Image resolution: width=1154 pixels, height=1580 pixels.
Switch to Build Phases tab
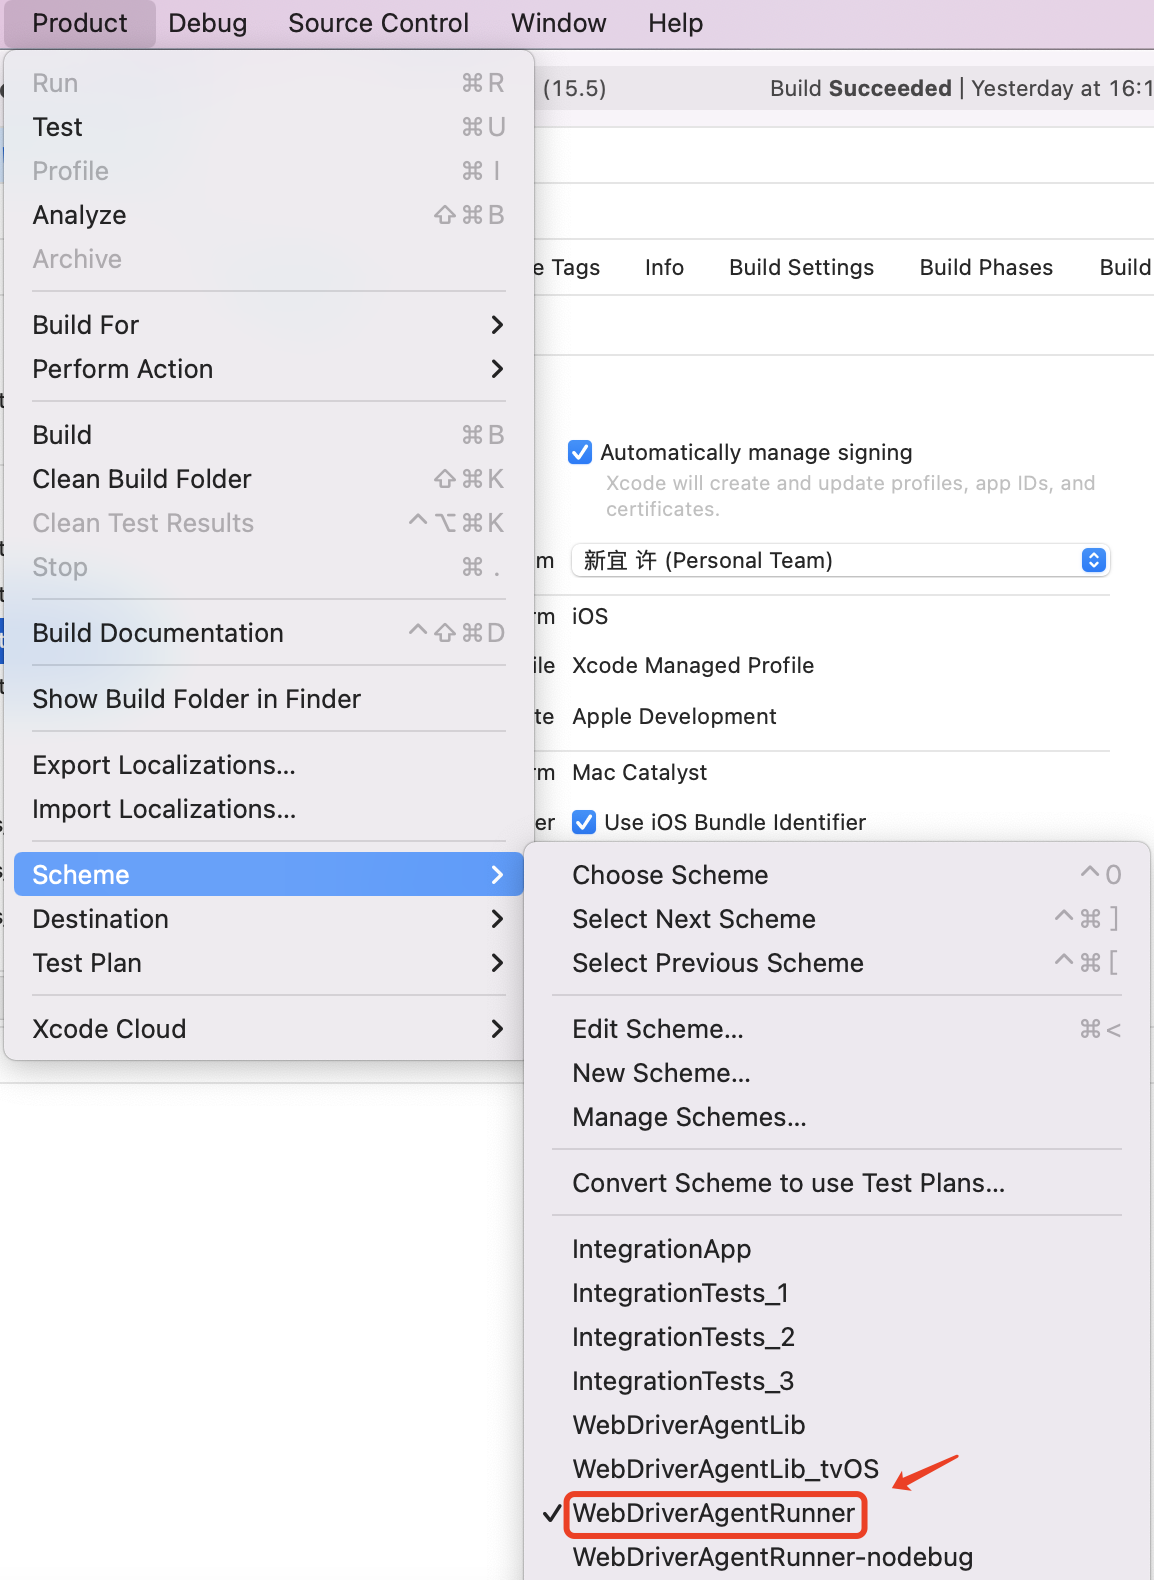click(986, 267)
